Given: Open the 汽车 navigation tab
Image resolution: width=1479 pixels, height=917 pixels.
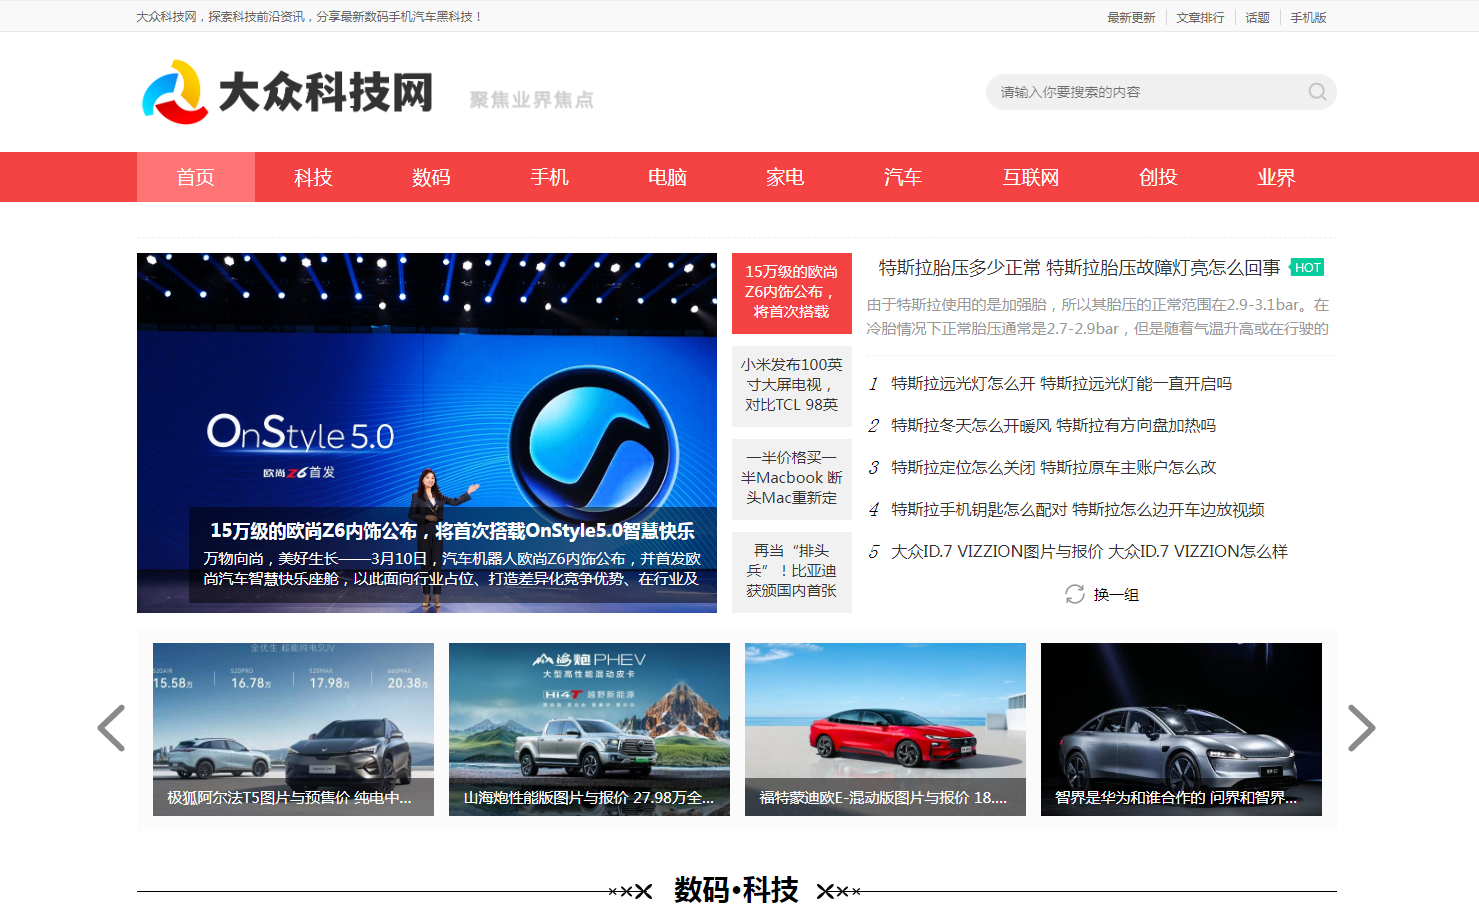Looking at the screenshot, I should click(x=903, y=177).
